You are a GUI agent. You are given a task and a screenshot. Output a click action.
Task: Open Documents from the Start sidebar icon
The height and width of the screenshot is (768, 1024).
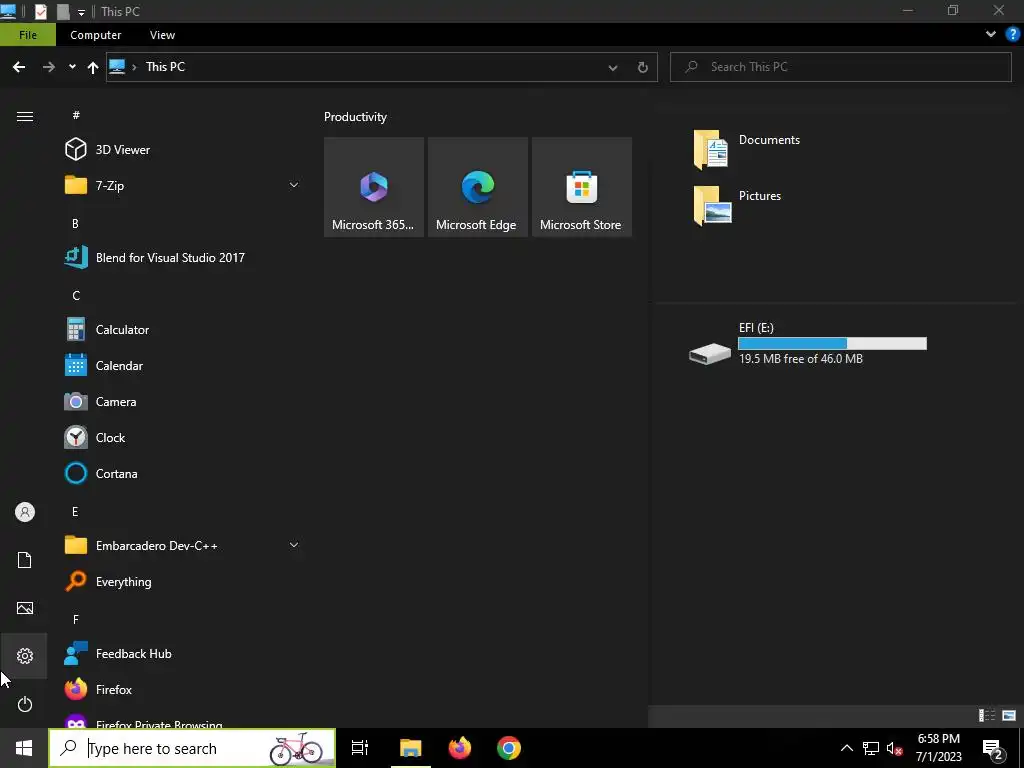[x=25, y=560]
